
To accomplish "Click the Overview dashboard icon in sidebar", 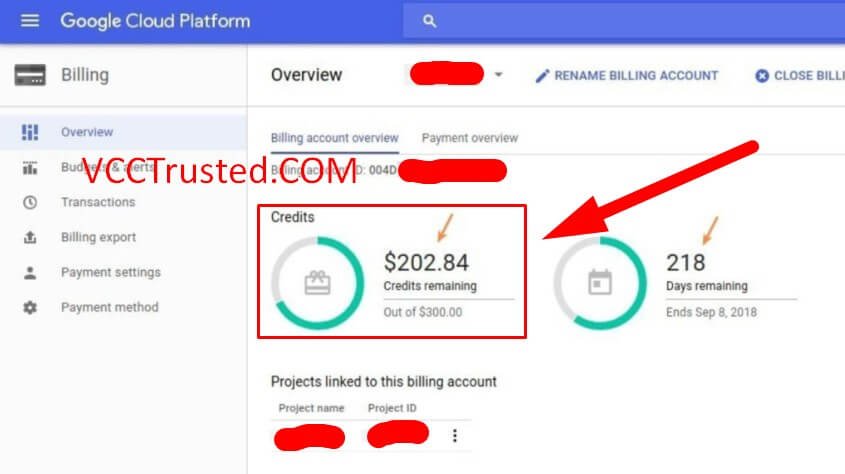I will 30,132.
